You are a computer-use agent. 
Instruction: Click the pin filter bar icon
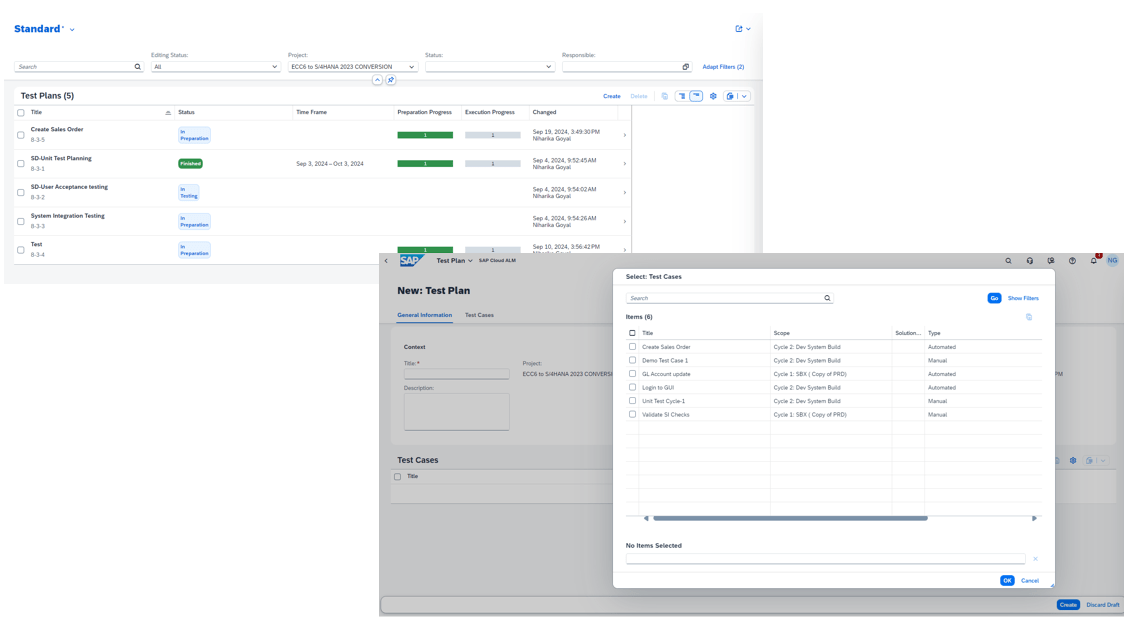click(391, 80)
